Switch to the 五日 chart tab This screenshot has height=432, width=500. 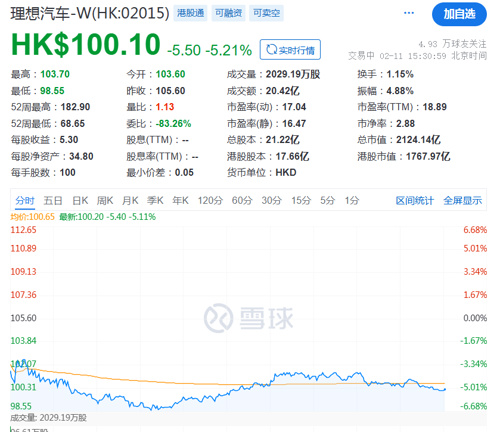pos(53,201)
